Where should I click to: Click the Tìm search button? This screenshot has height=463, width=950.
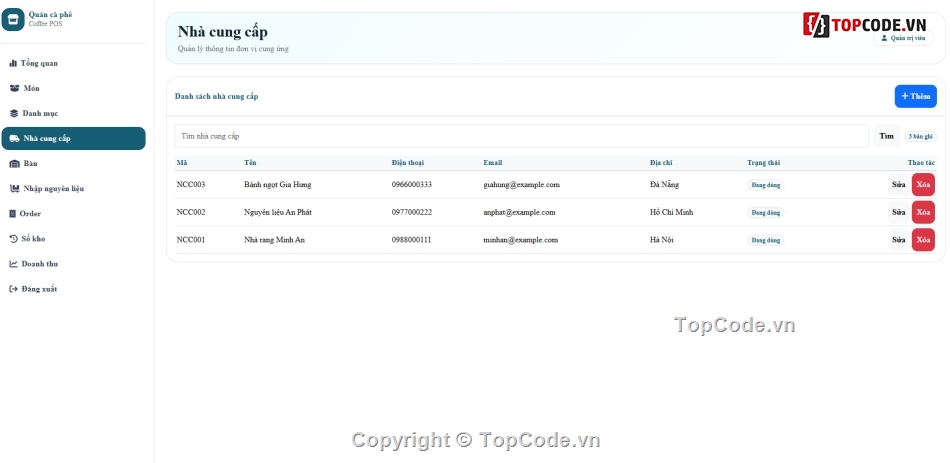pyautogui.click(x=886, y=136)
